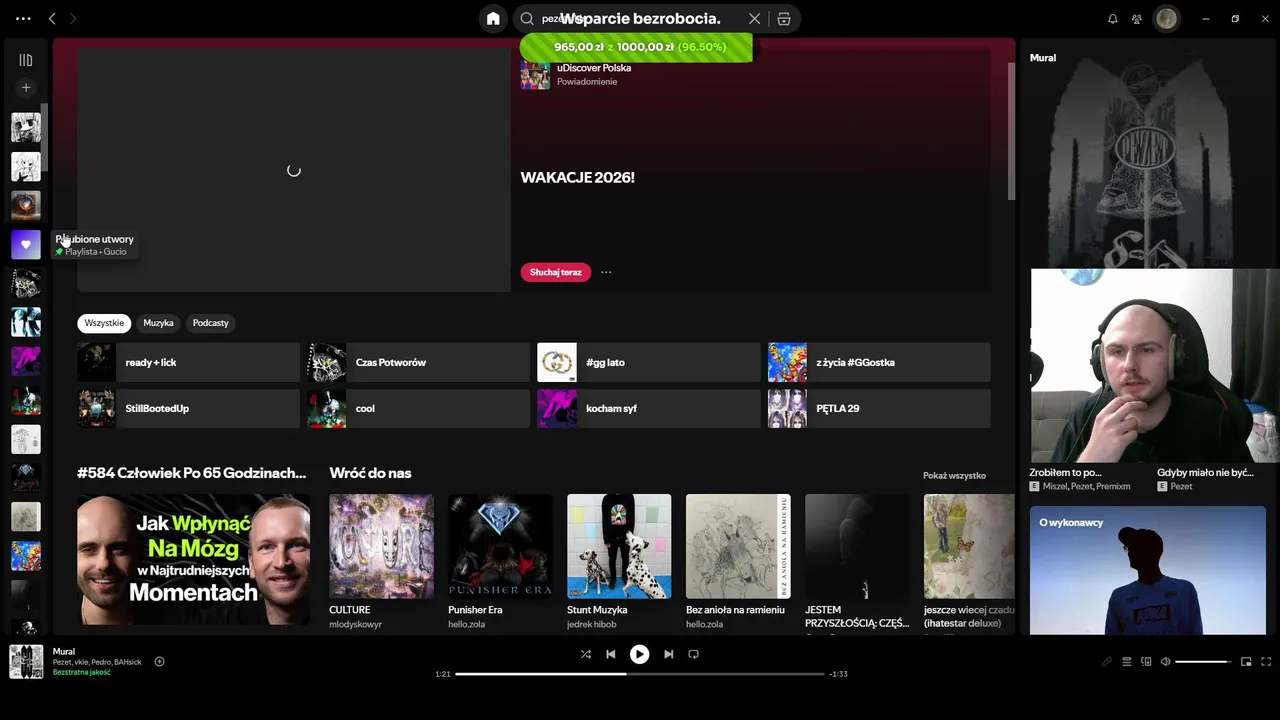The image size is (1280, 720).
Task: Open more options next to Słuchaj teraz
Action: click(606, 272)
